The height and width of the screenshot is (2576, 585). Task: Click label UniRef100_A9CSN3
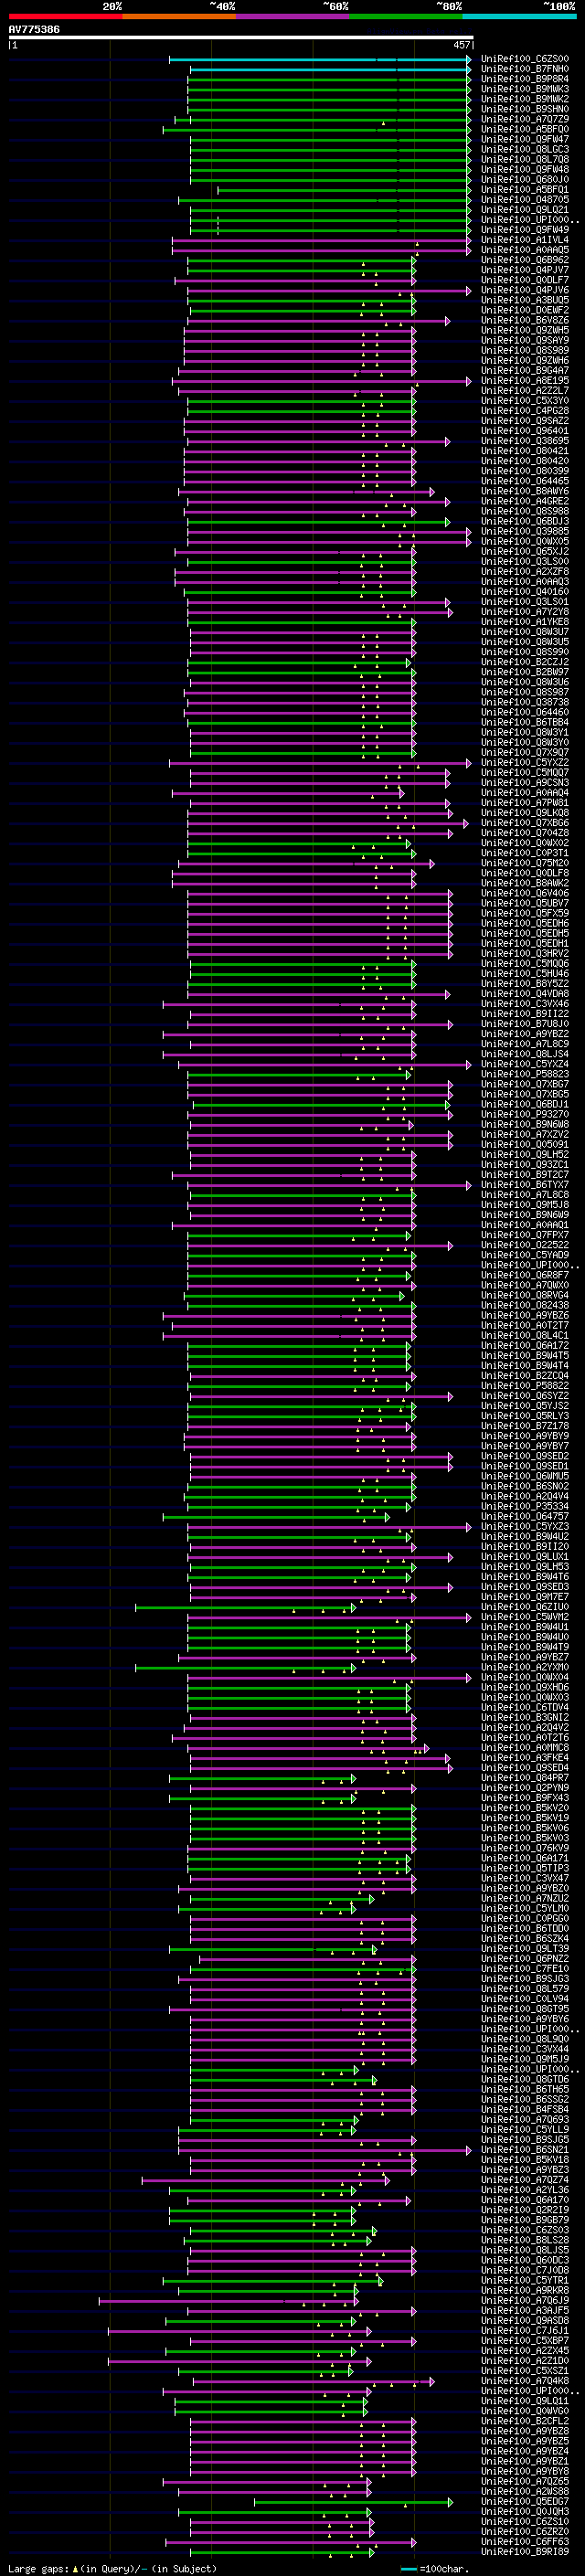(x=524, y=782)
